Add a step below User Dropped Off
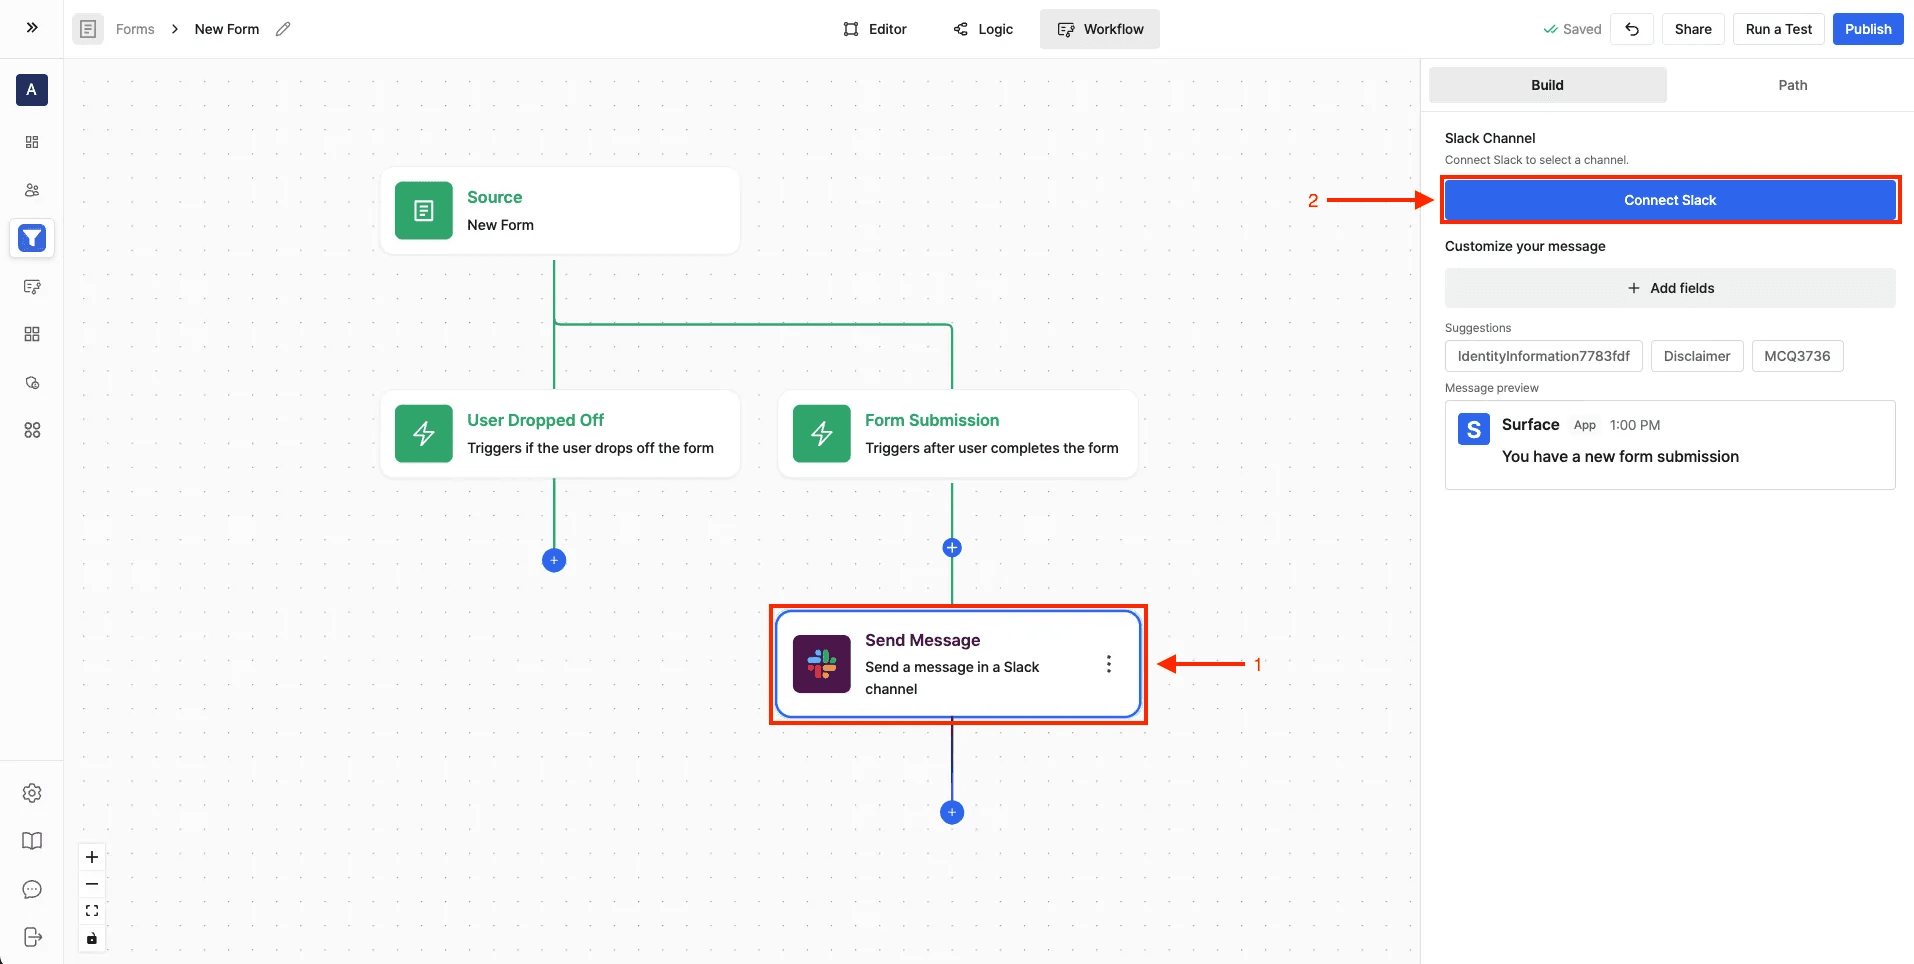 click(554, 560)
